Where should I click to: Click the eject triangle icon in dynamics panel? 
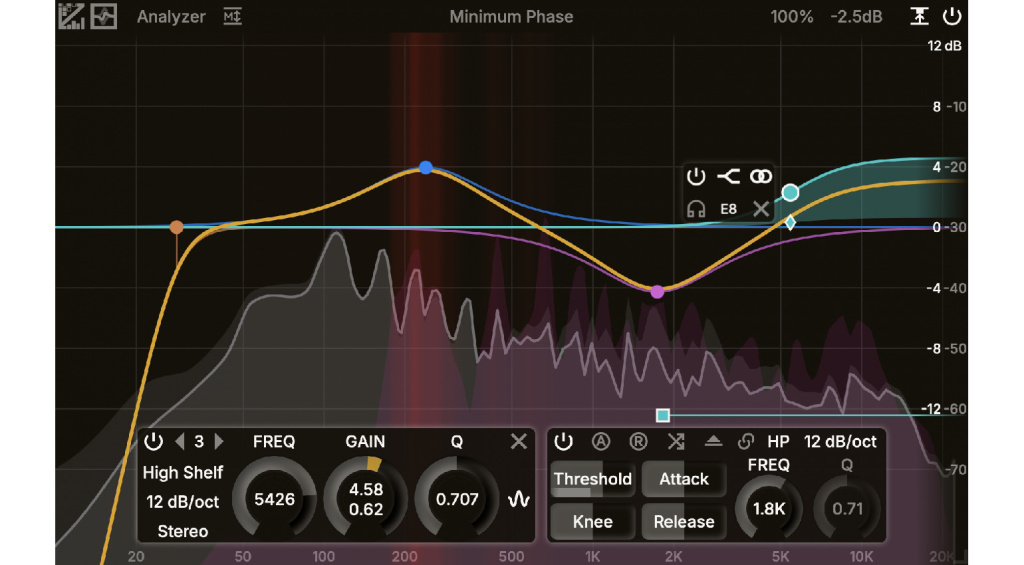click(713, 442)
